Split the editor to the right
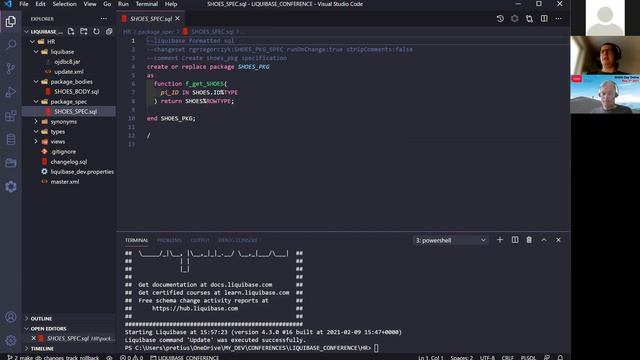The height and width of the screenshot is (360, 640). tap(544, 19)
